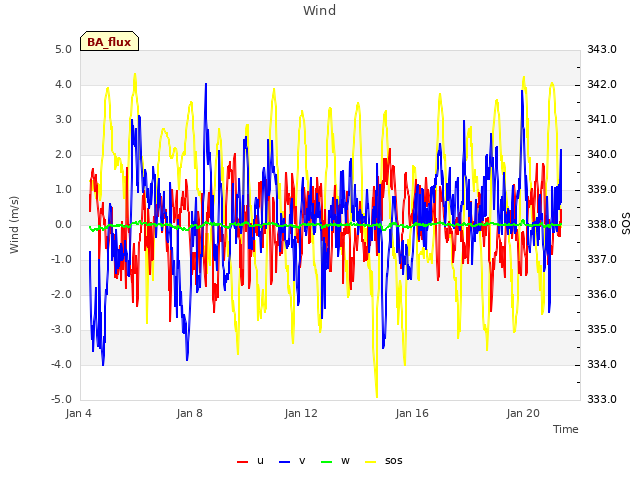Click the 'sos' legend label text
This screenshot has height=480, width=640.
(x=393, y=461)
